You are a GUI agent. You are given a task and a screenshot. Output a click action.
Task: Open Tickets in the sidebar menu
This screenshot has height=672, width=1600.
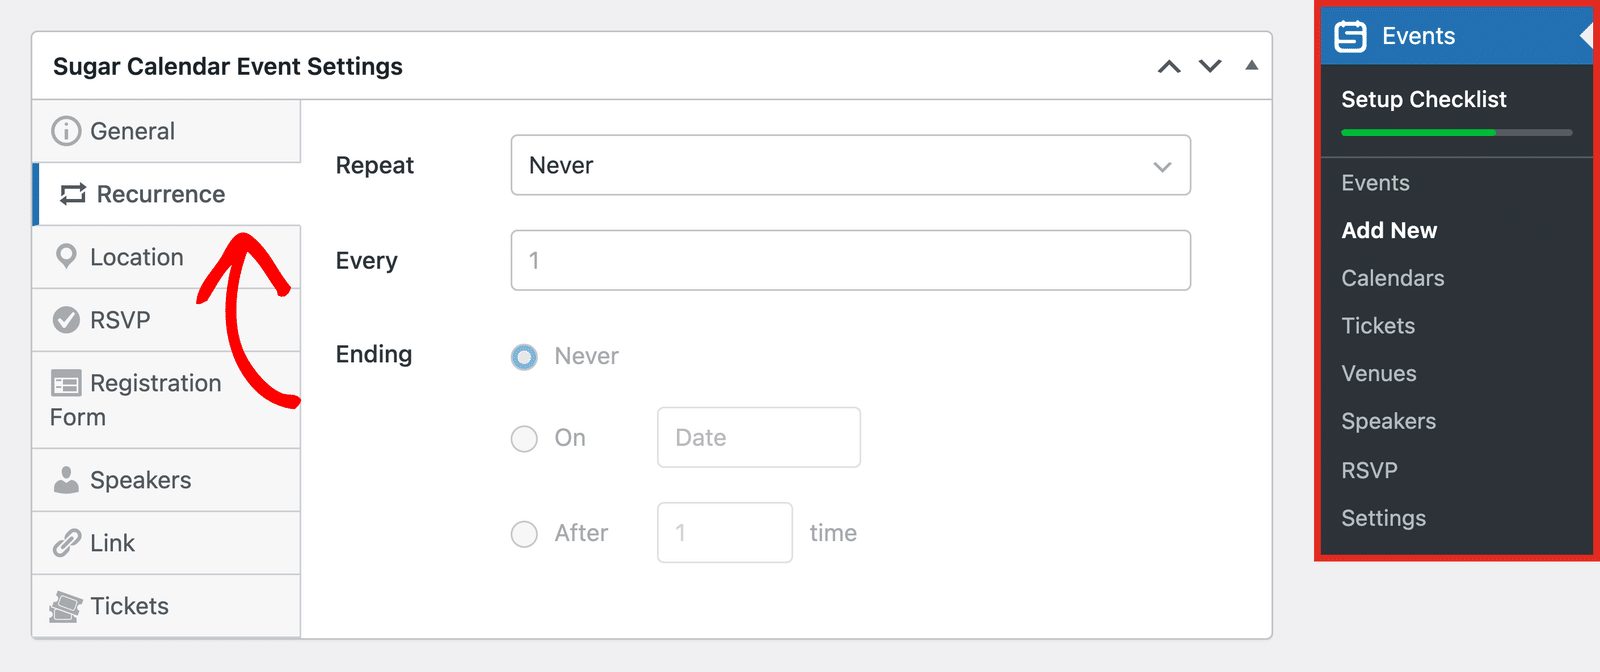(x=1378, y=326)
